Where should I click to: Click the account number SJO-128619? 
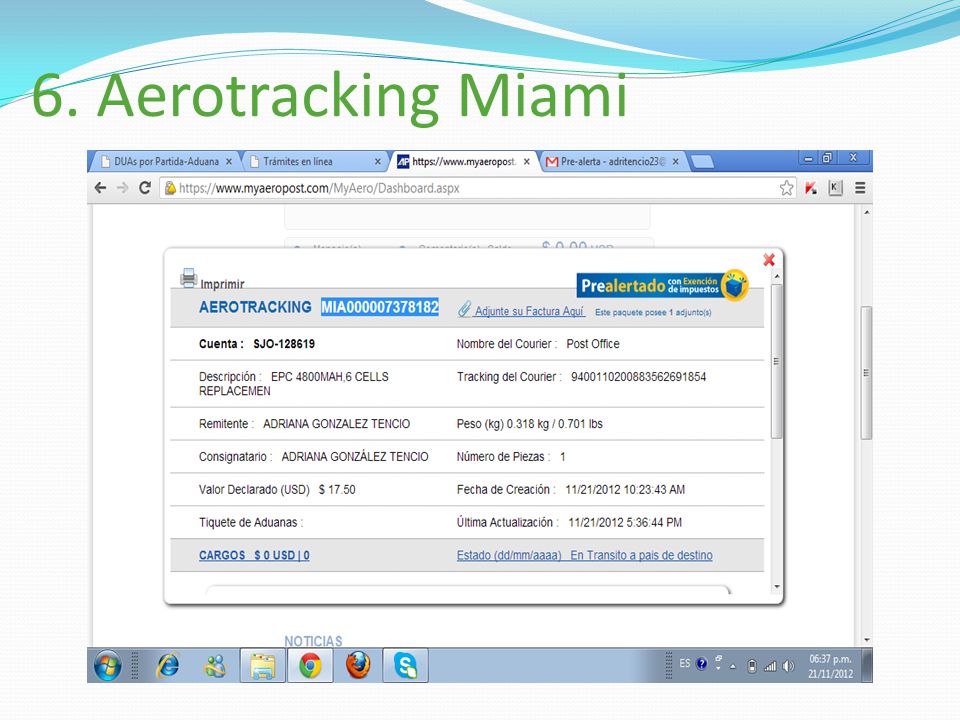(284, 344)
